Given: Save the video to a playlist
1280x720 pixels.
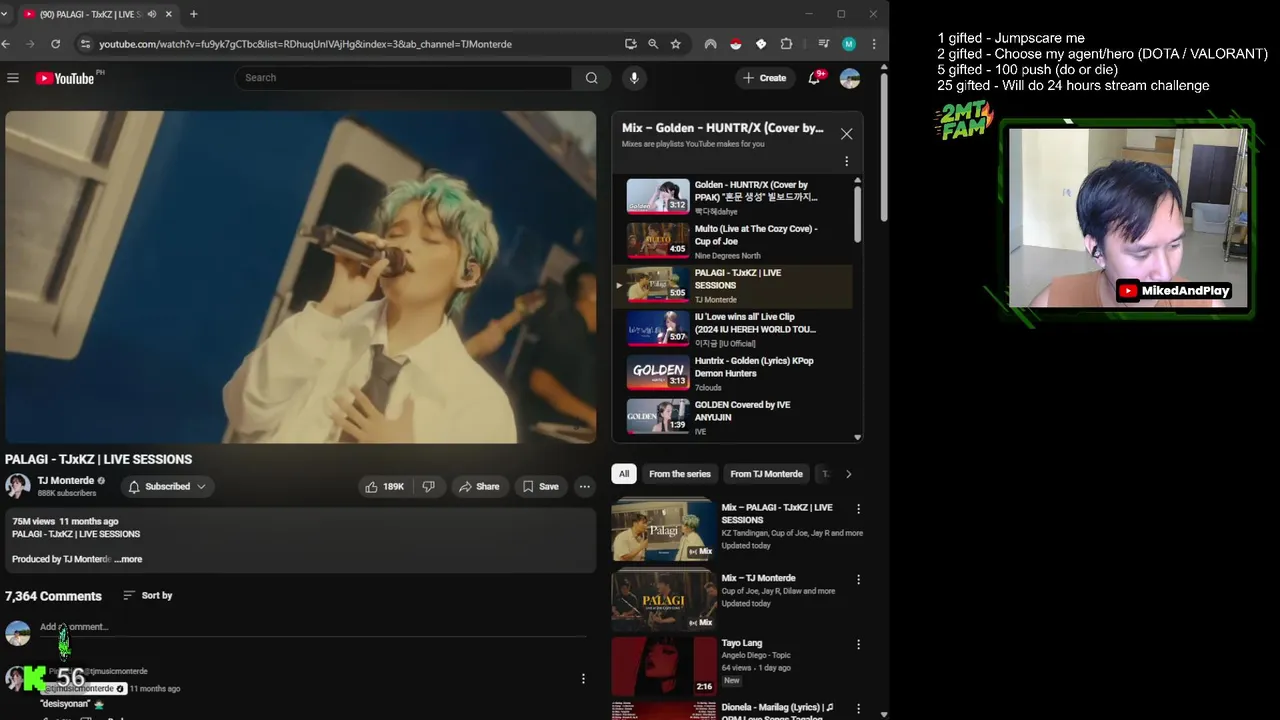Looking at the screenshot, I should point(540,487).
